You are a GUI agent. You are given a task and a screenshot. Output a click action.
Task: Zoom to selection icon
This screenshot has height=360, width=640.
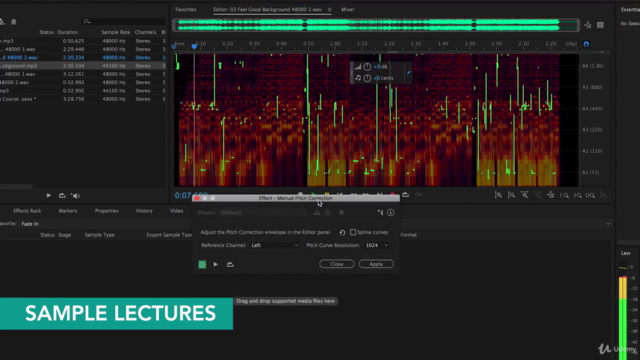pos(591,196)
